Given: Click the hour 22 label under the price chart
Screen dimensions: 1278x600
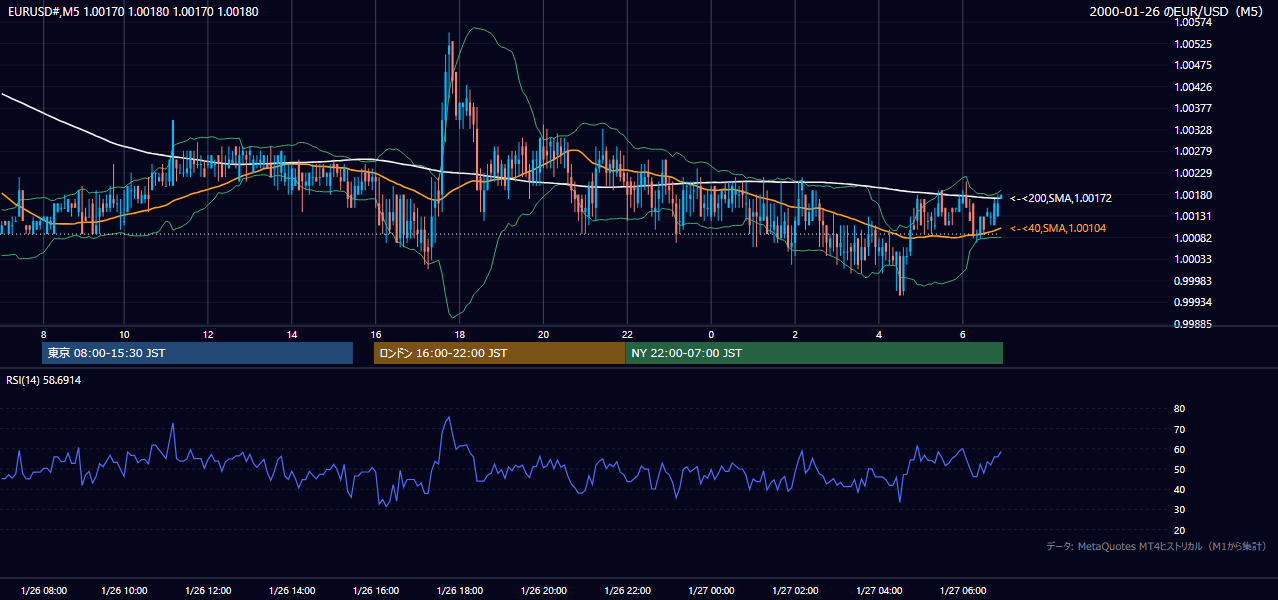Looking at the screenshot, I should [x=627, y=334].
